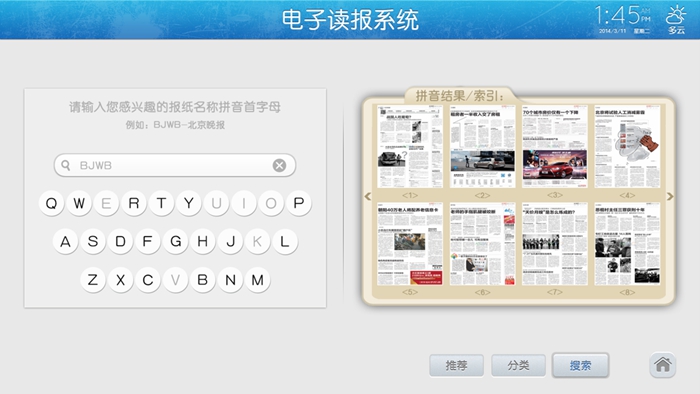Tap the M key on the keyboard
Screen dimensions: 700x394
pyautogui.click(x=258, y=280)
